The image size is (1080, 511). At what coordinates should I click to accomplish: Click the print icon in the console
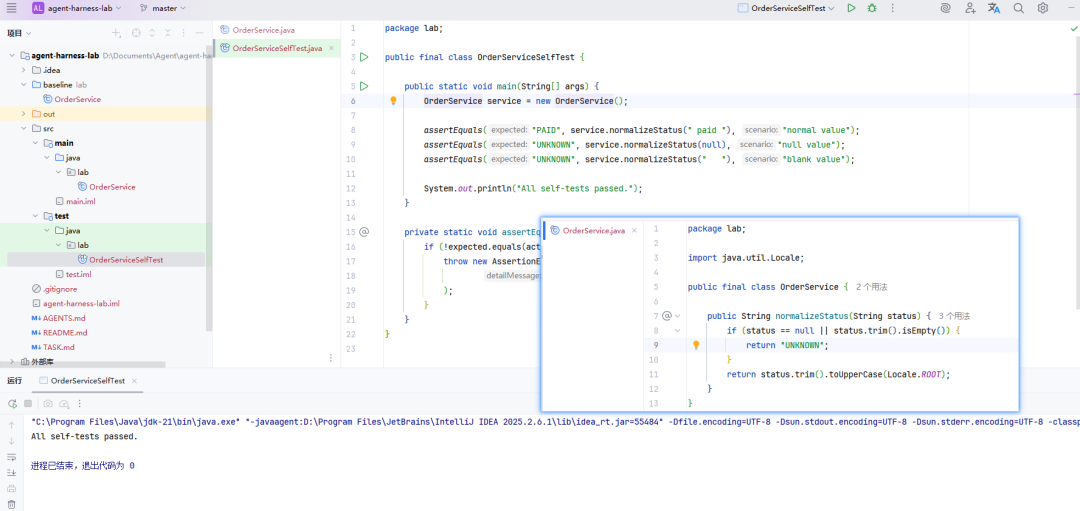pos(11,489)
